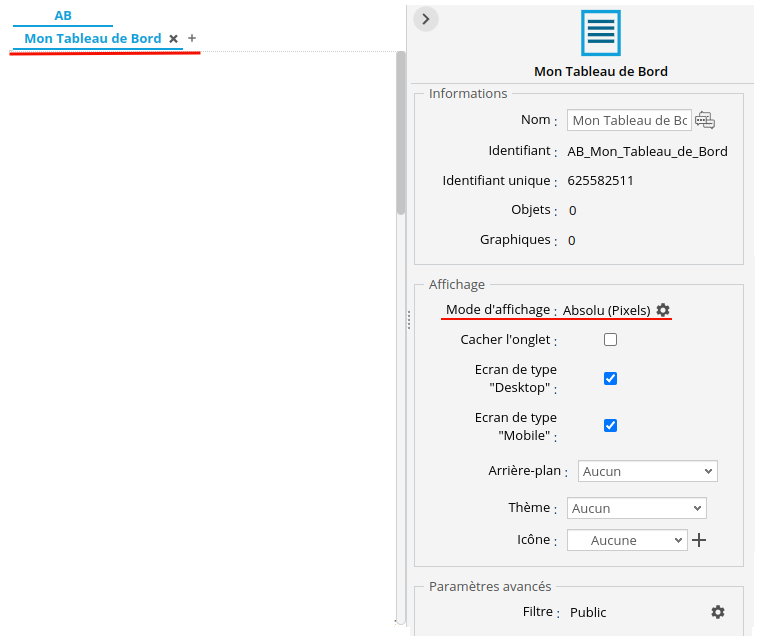The width and height of the screenshot is (760, 638).
Task: Uncheck Ecran de type Mobile checkbox
Action: (x=610, y=425)
